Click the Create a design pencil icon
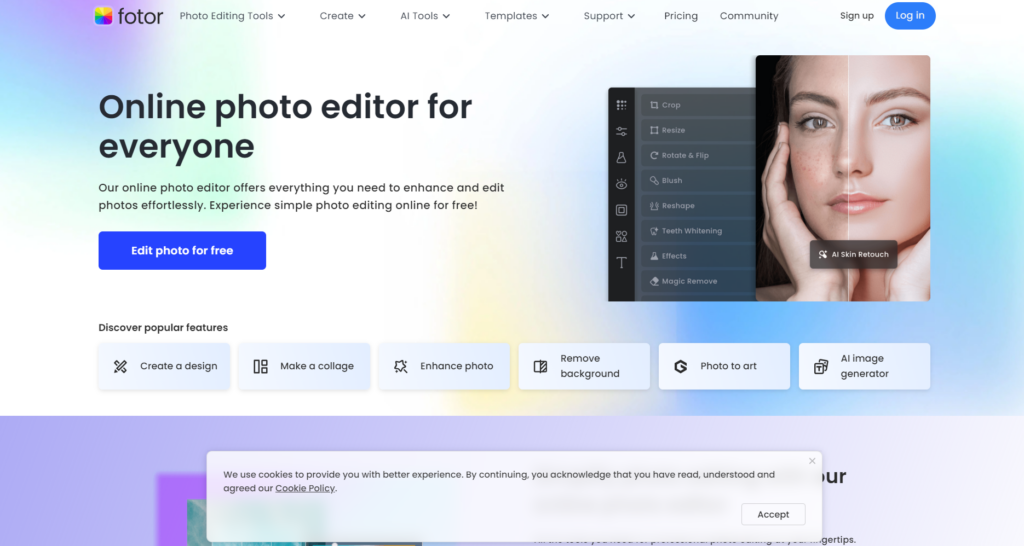Image resolution: width=1024 pixels, height=546 pixels. 120,366
